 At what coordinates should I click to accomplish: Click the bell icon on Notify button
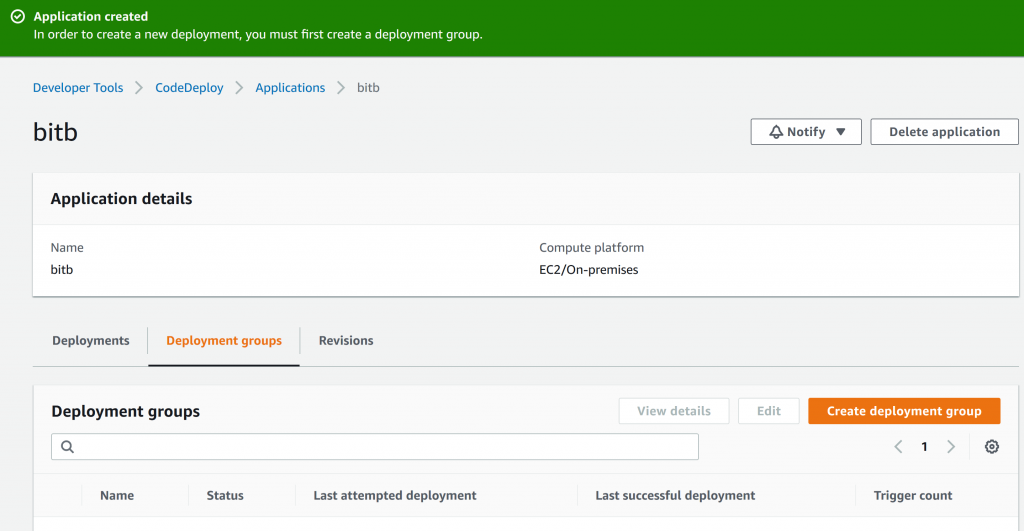775,132
